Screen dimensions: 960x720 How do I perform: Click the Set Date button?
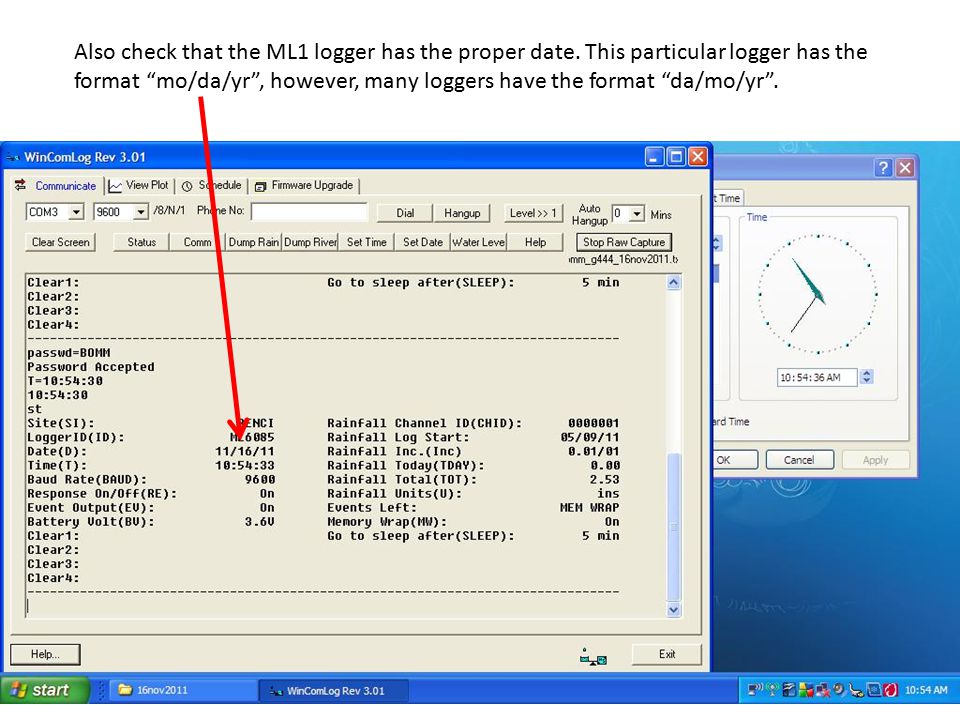tap(422, 242)
